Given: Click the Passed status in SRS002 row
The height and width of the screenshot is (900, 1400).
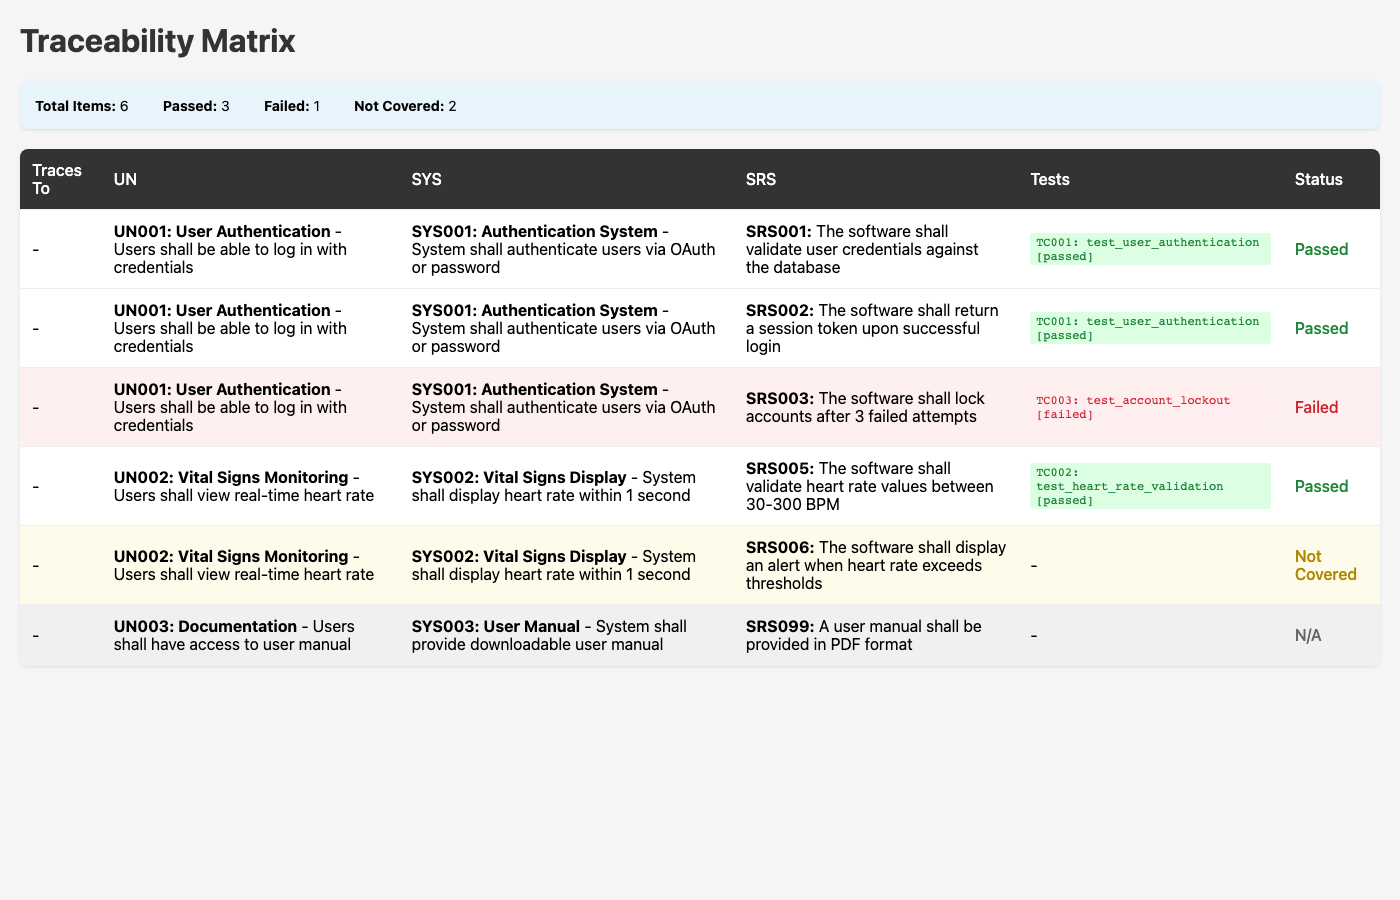Looking at the screenshot, I should click(x=1321, y=328).
